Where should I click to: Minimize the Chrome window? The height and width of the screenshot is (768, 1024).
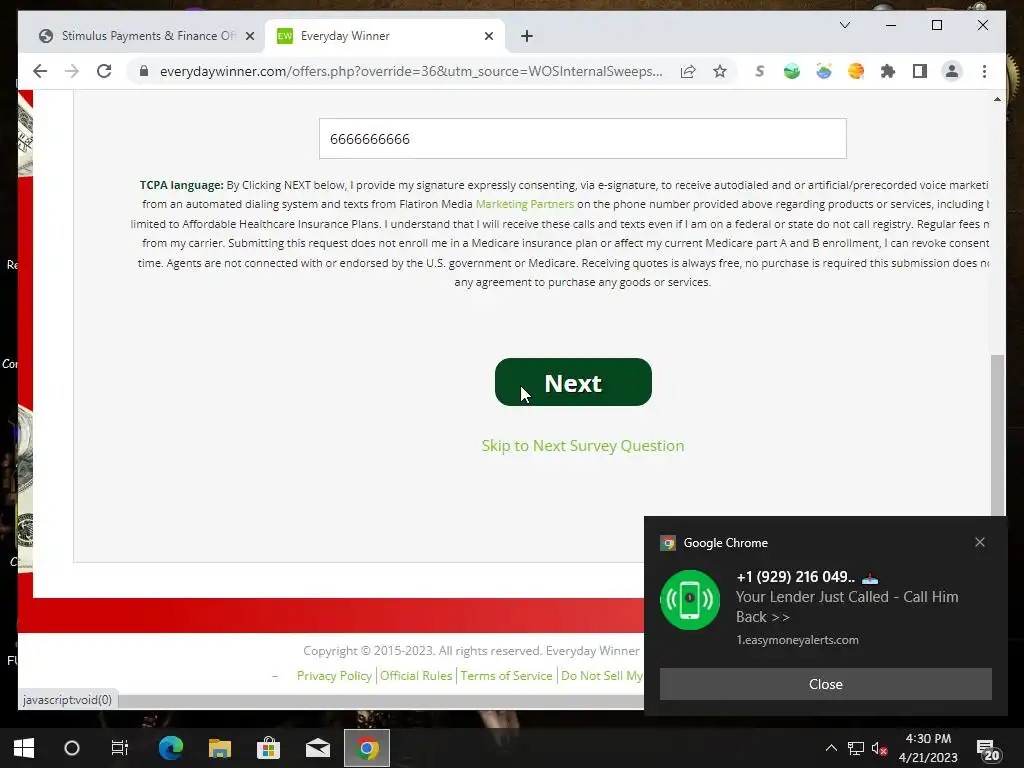click(891, 25)
